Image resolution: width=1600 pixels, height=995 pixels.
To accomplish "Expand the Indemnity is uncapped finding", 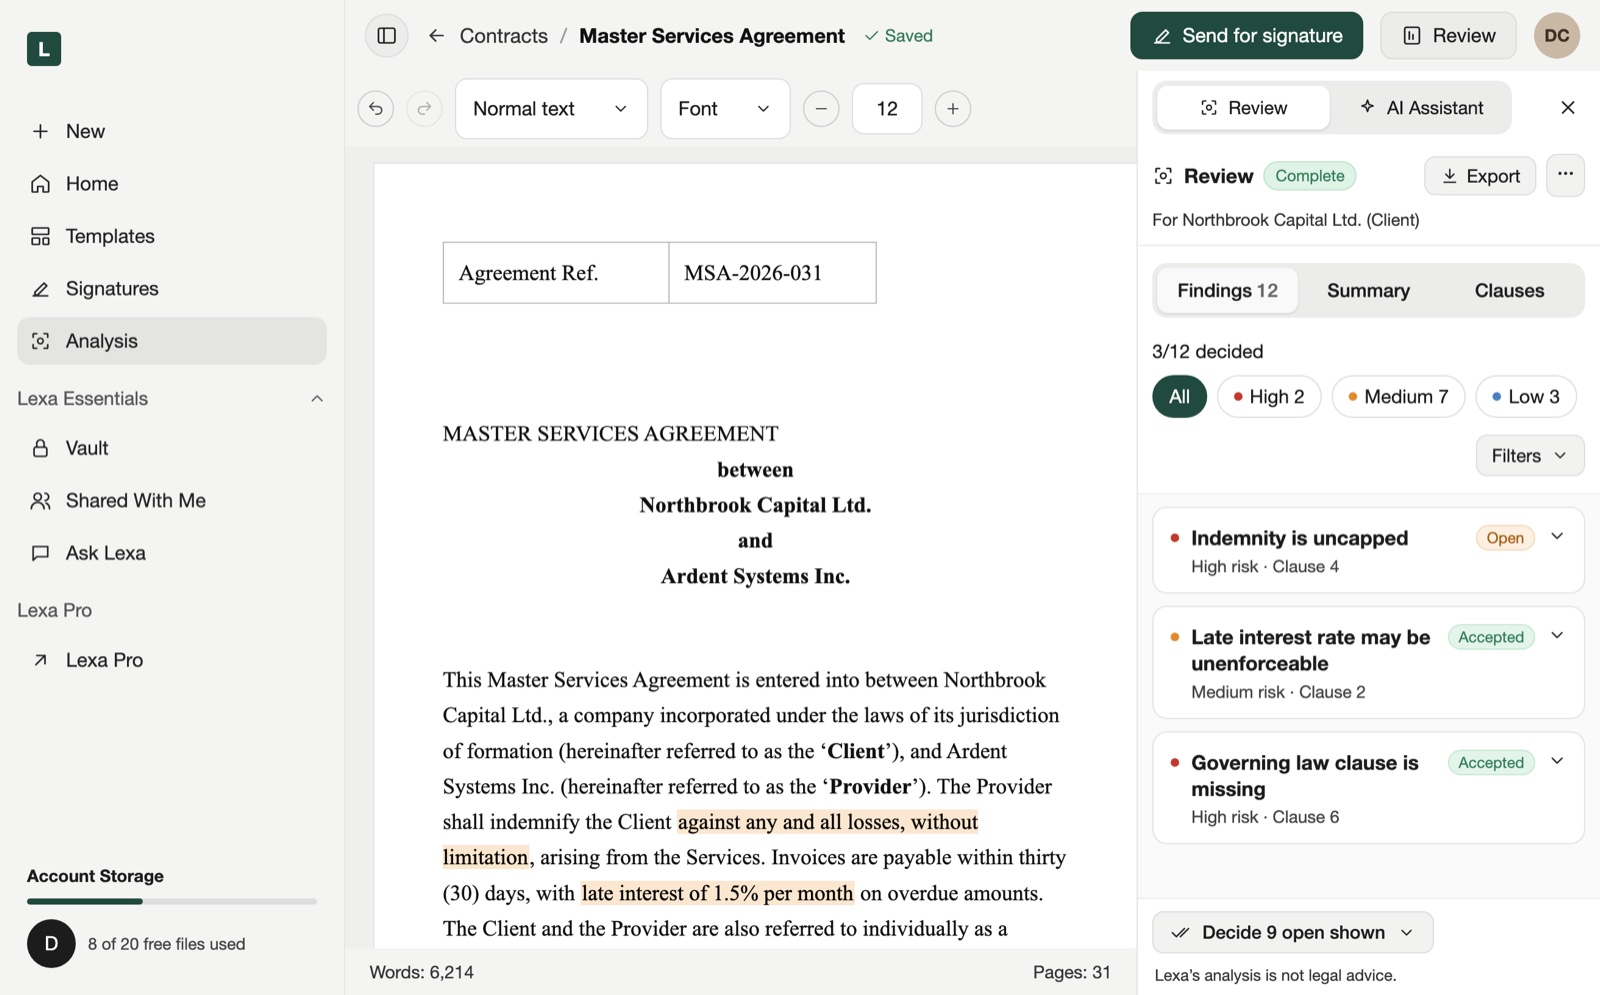I will [x=1557, y=537].
